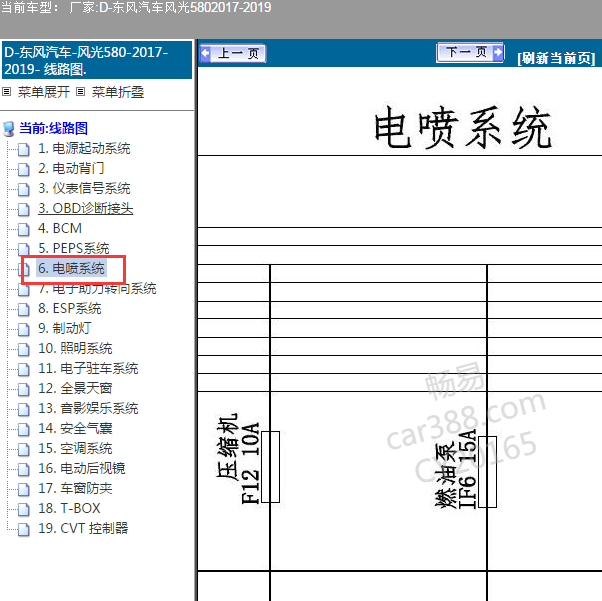Click page icon beside 19. CVT 控制器
This screenshot has height=601, width=602.
(24, 529)
